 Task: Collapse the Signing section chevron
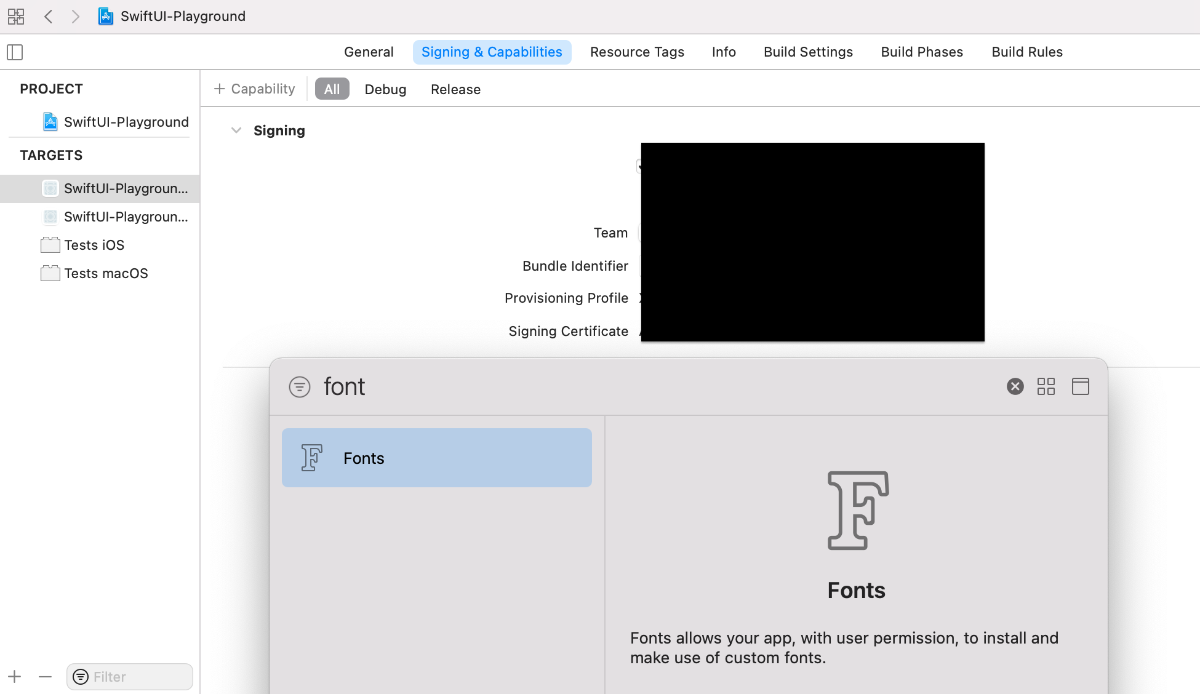coord(236,130)
